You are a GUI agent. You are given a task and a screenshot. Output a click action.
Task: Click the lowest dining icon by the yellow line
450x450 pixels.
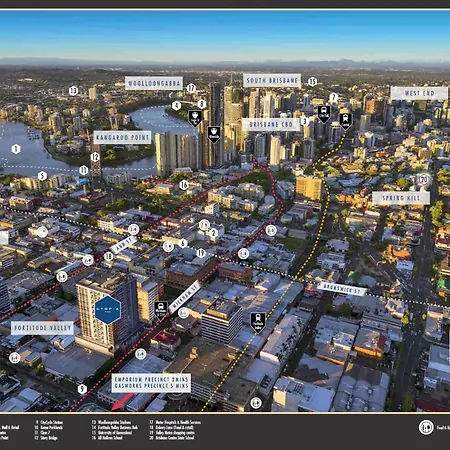point(256,403)
